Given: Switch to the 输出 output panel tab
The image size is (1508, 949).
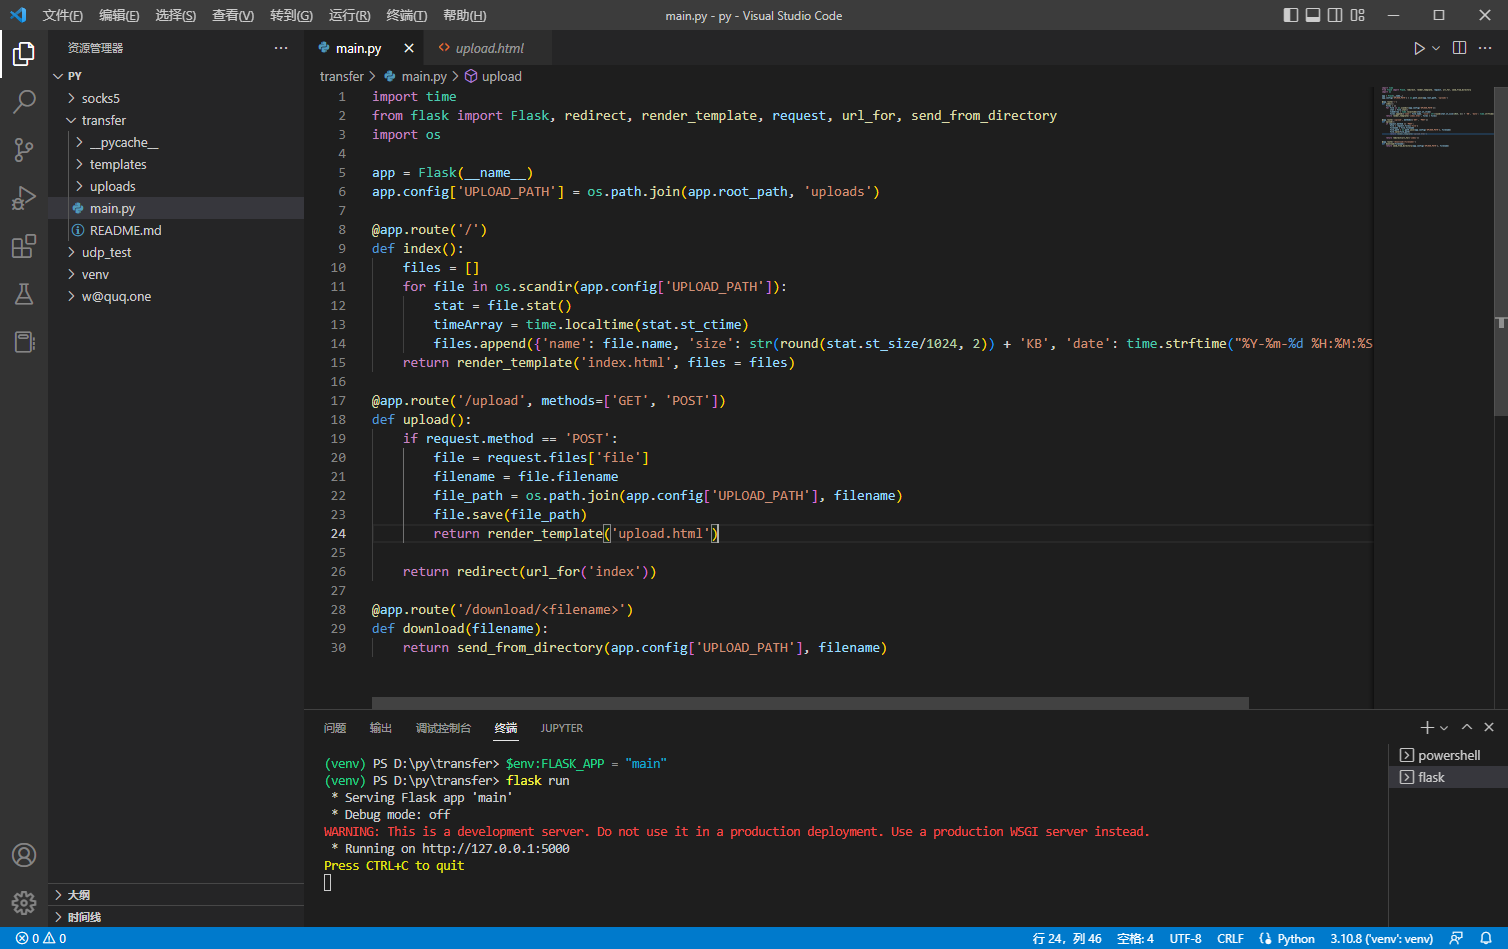Looking at the screenshot, I should point(381,728).
